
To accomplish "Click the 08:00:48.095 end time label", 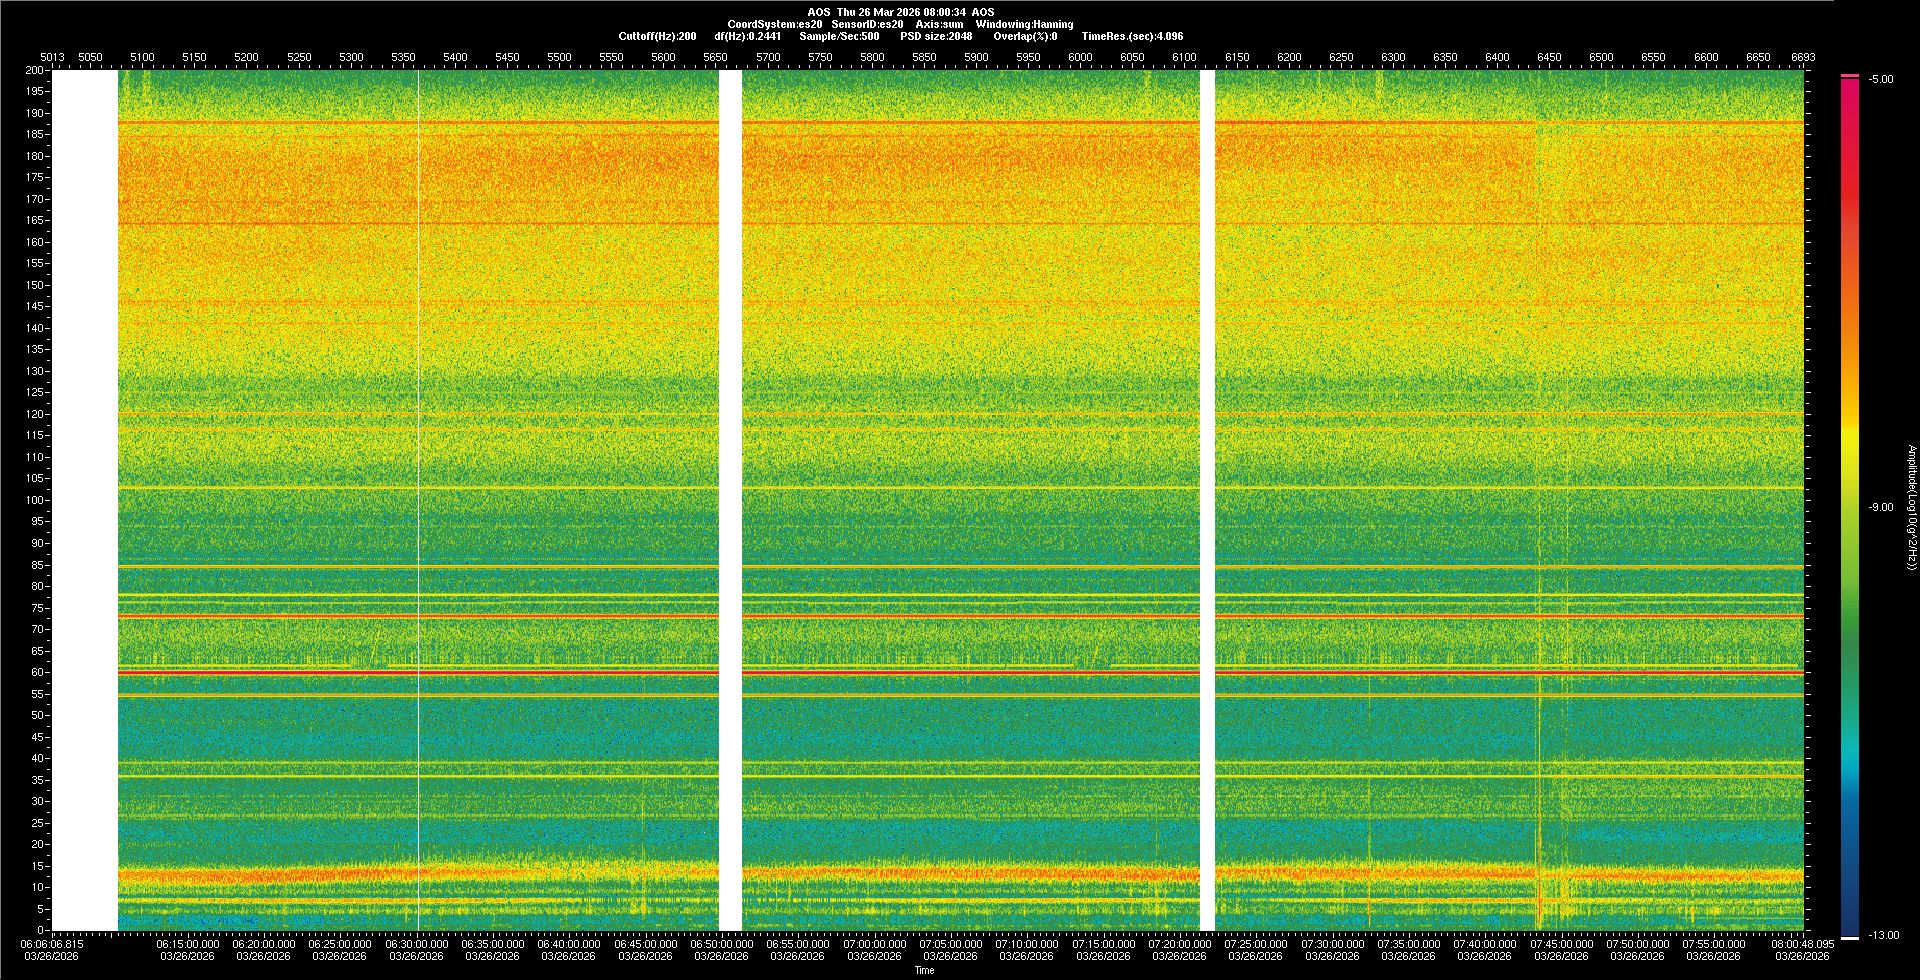I will (1802, 944).
